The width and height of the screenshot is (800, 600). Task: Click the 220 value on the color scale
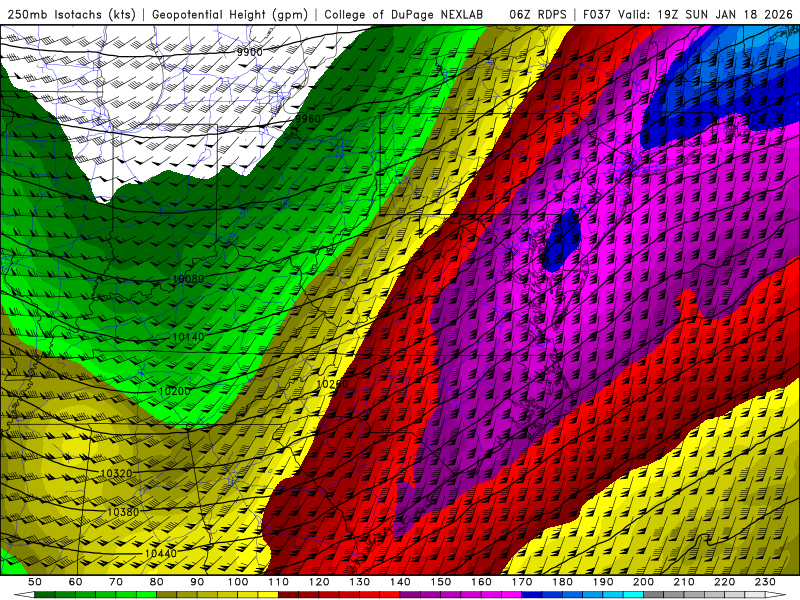[725, 582]
